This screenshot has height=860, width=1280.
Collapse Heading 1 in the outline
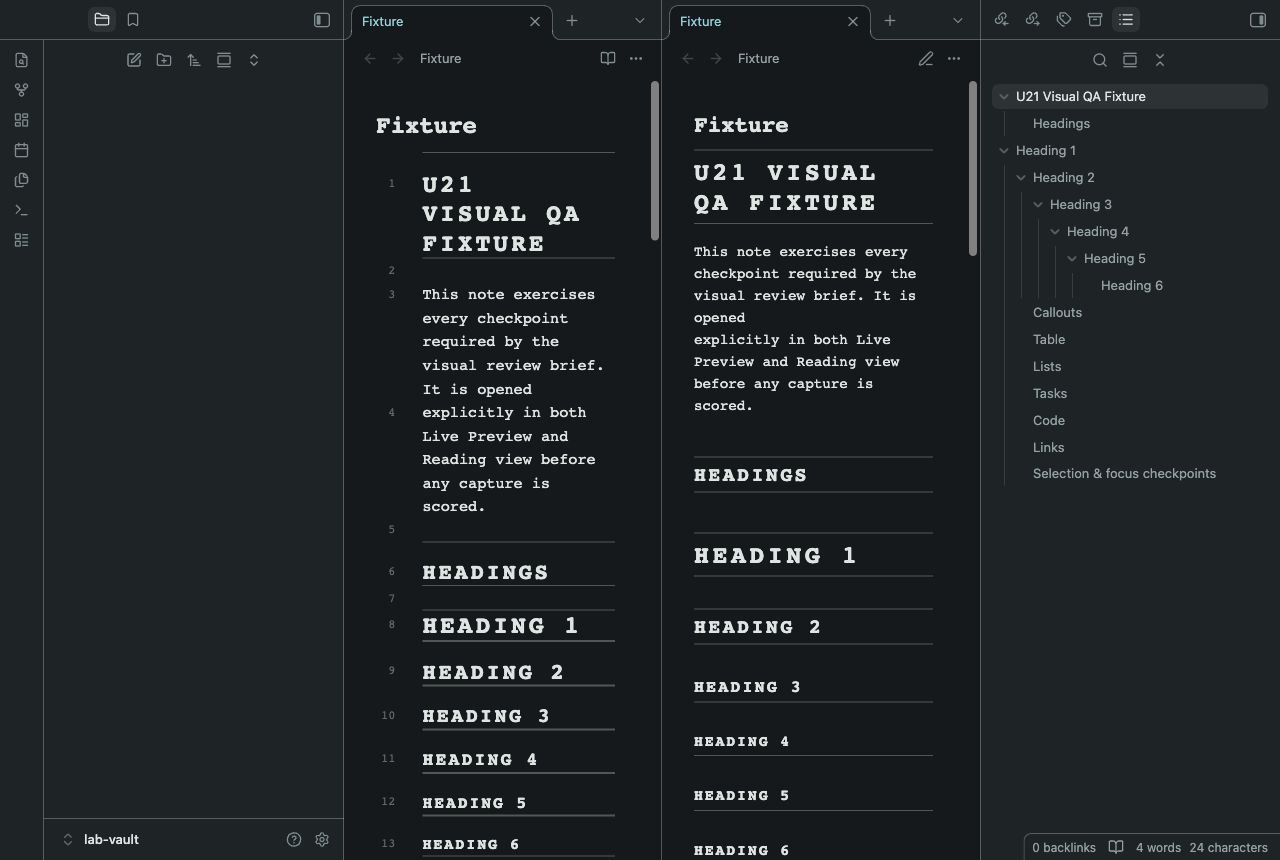click(x=1004, y=151)
